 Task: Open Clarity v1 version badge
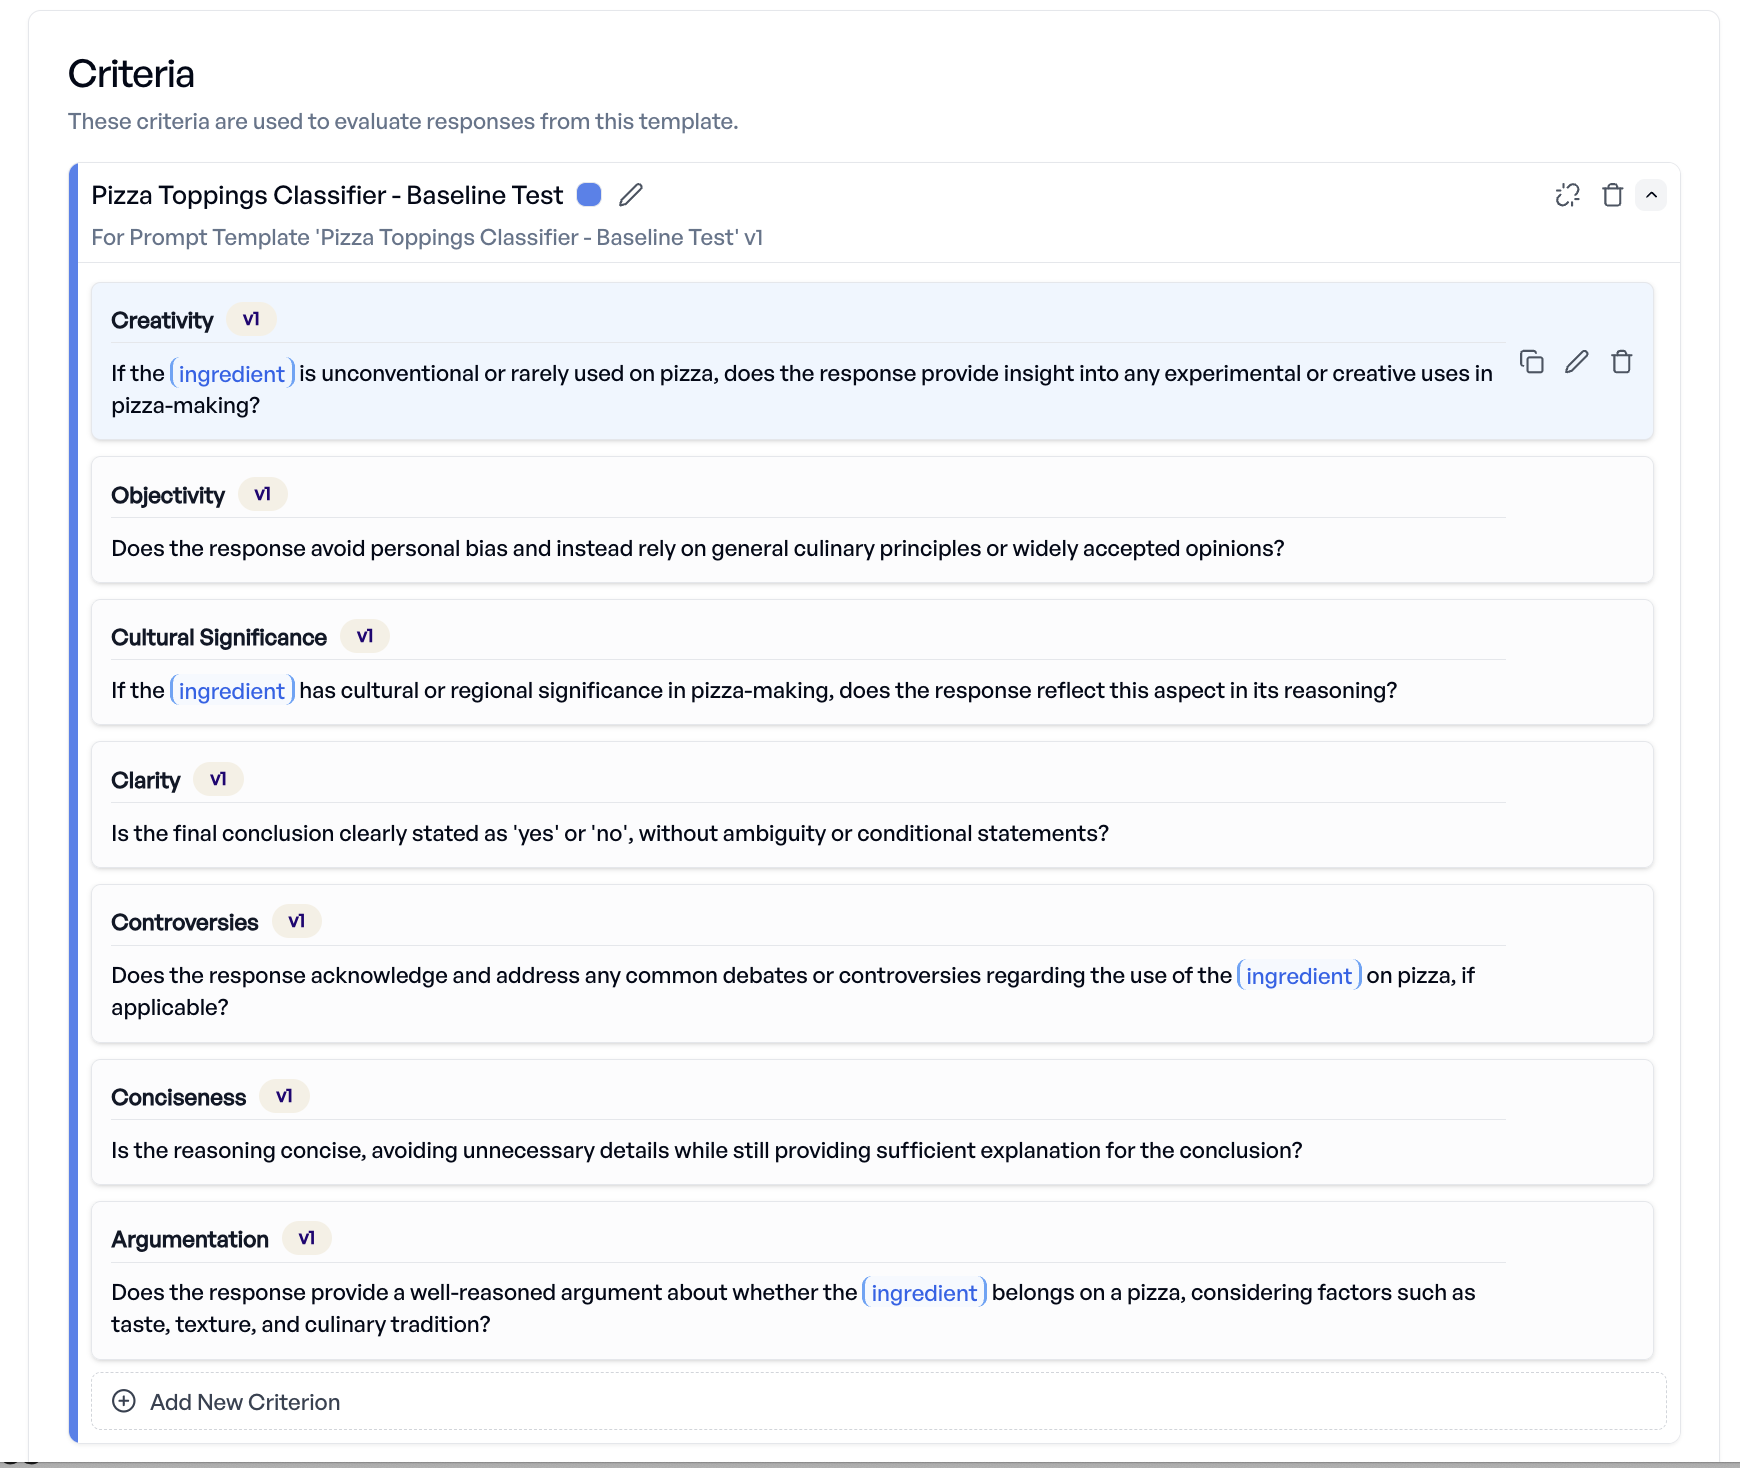218,779
